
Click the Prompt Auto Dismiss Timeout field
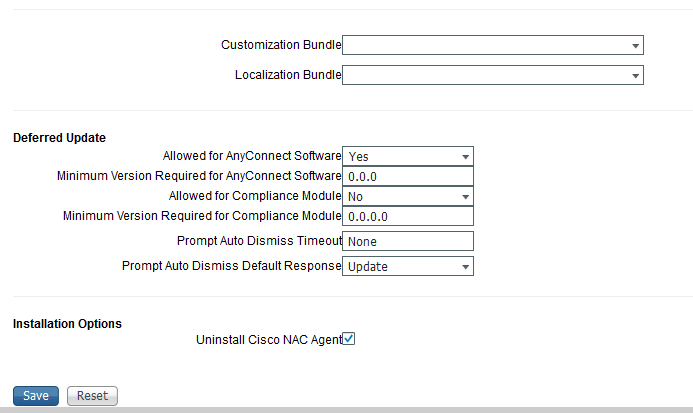407,241
